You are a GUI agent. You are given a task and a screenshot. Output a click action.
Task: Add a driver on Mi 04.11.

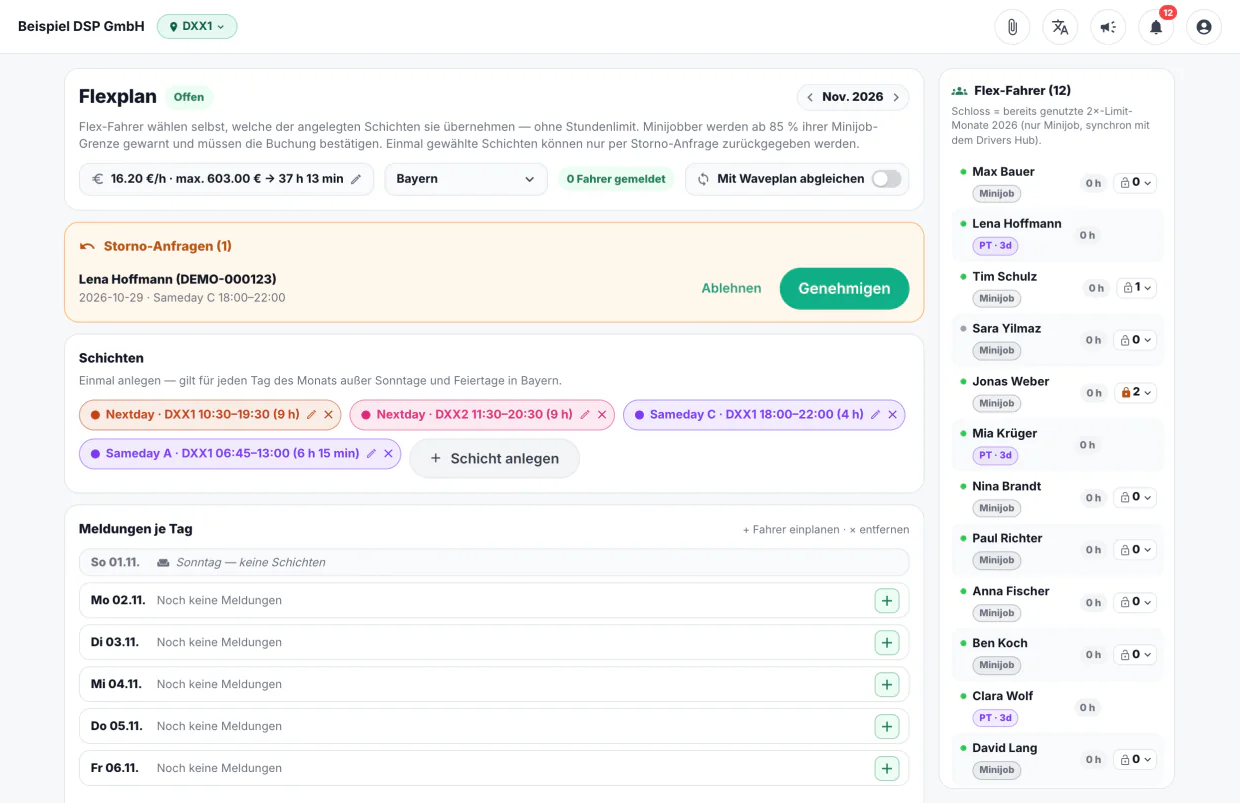(887, 684)
